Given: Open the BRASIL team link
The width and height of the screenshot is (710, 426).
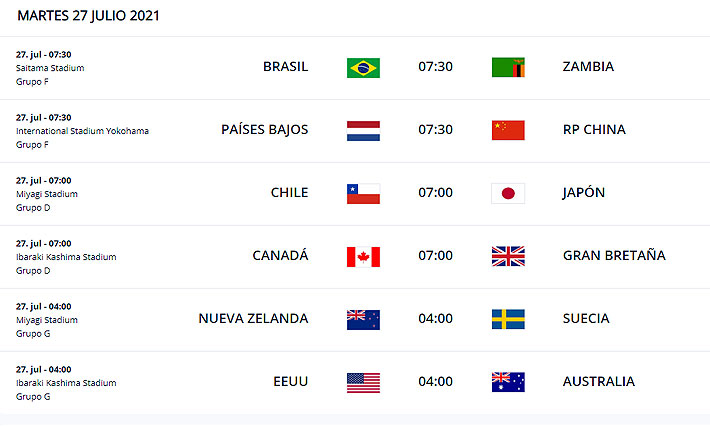Looking at the screenshot, I should [x=285, y=67].
